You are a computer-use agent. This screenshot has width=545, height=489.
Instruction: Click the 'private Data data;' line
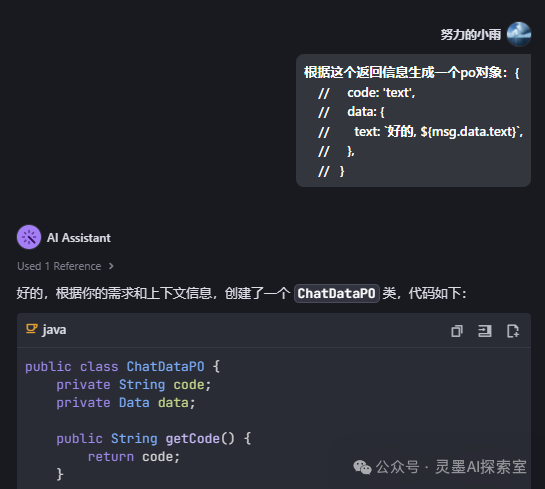(x=126, y=403)
